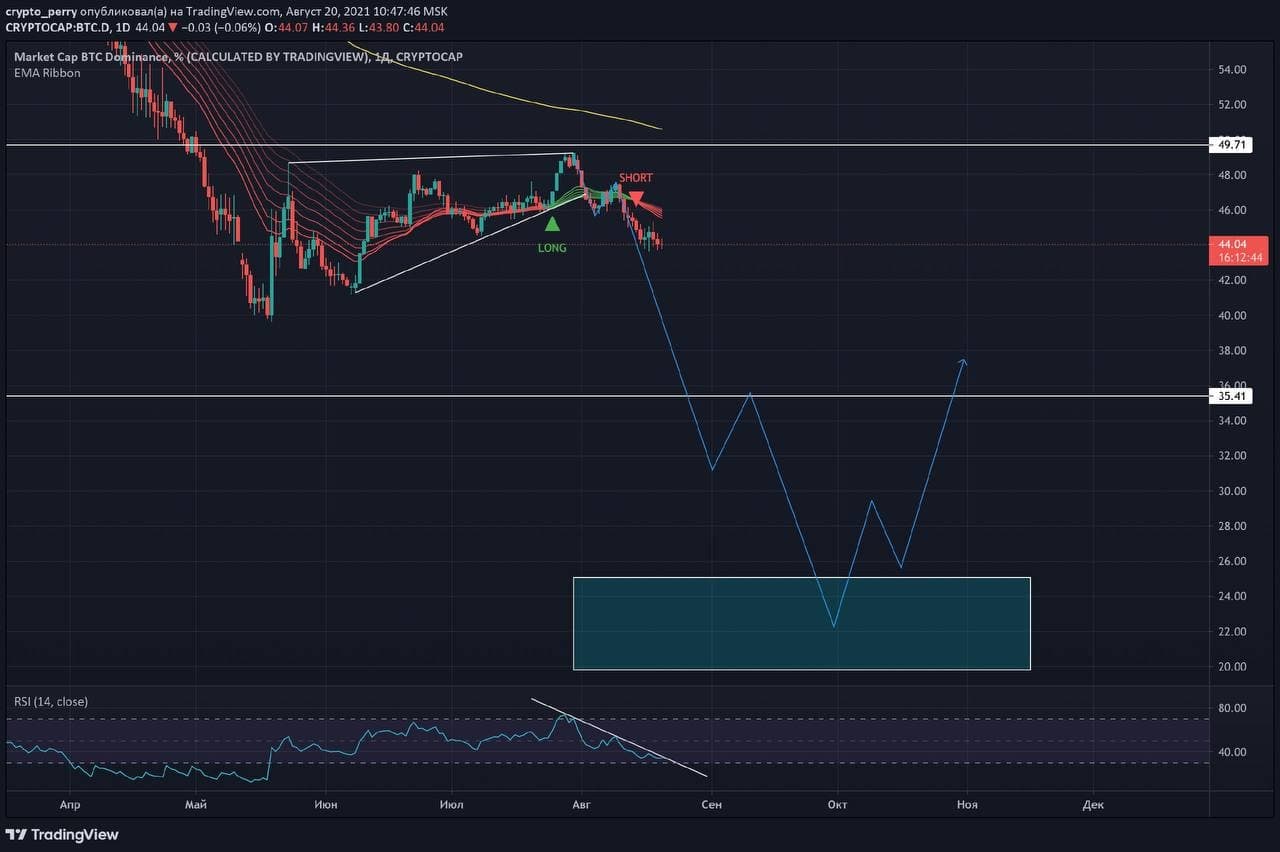Click the Апр month on time axis
1280x852 pixels.
coord(69,804)
